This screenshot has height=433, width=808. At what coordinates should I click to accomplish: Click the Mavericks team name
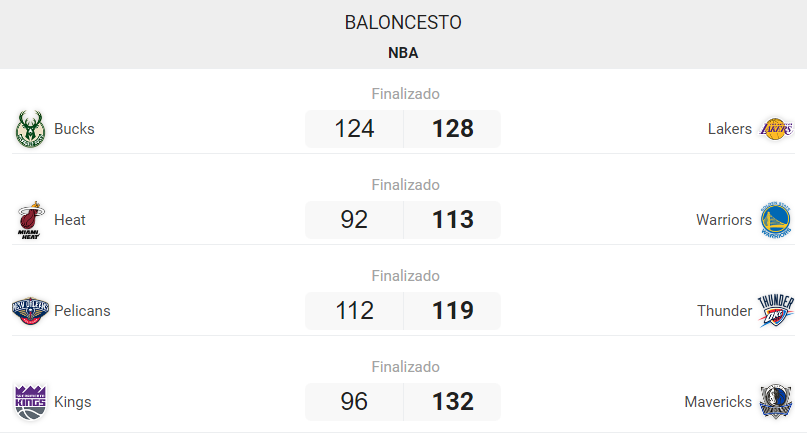718,402
